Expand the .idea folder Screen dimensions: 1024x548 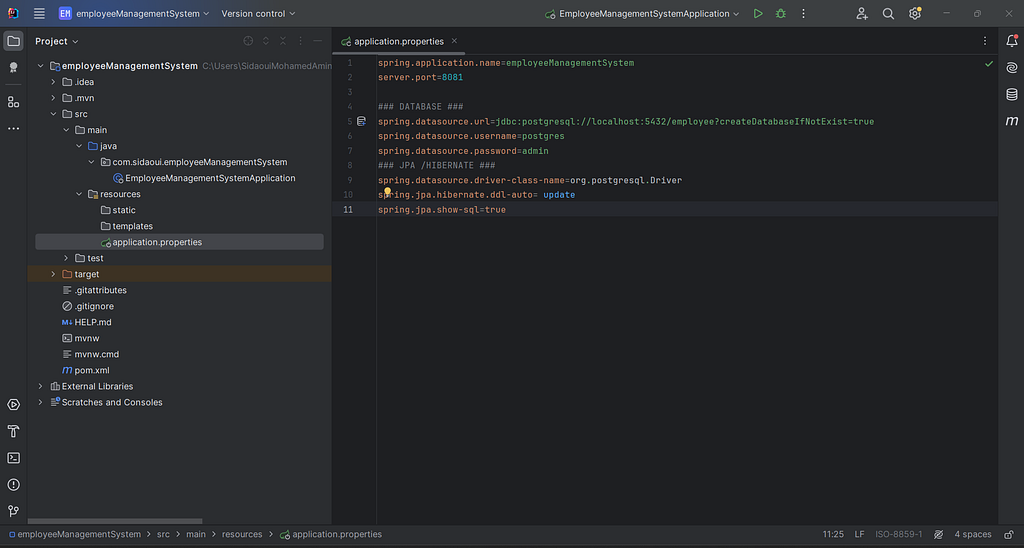(x=54, y=82)
